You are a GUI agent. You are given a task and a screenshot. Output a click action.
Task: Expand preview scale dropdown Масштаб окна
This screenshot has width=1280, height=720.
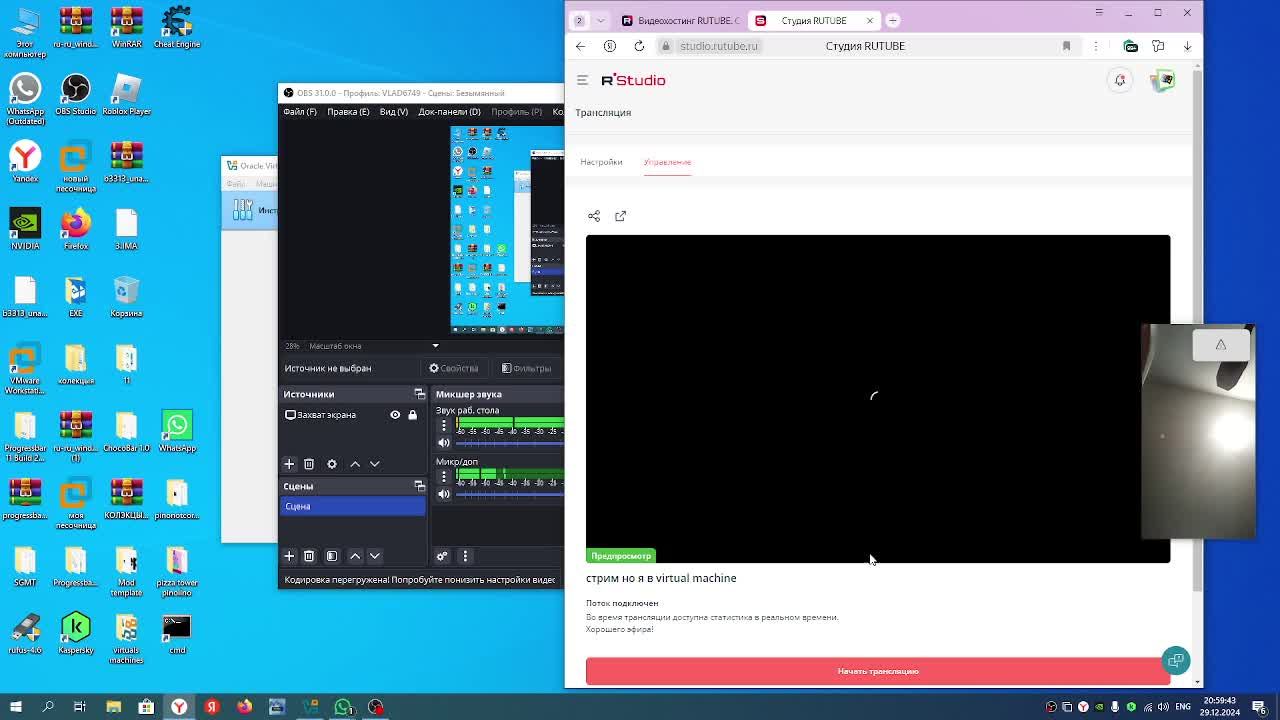click(x=435, y=346)
